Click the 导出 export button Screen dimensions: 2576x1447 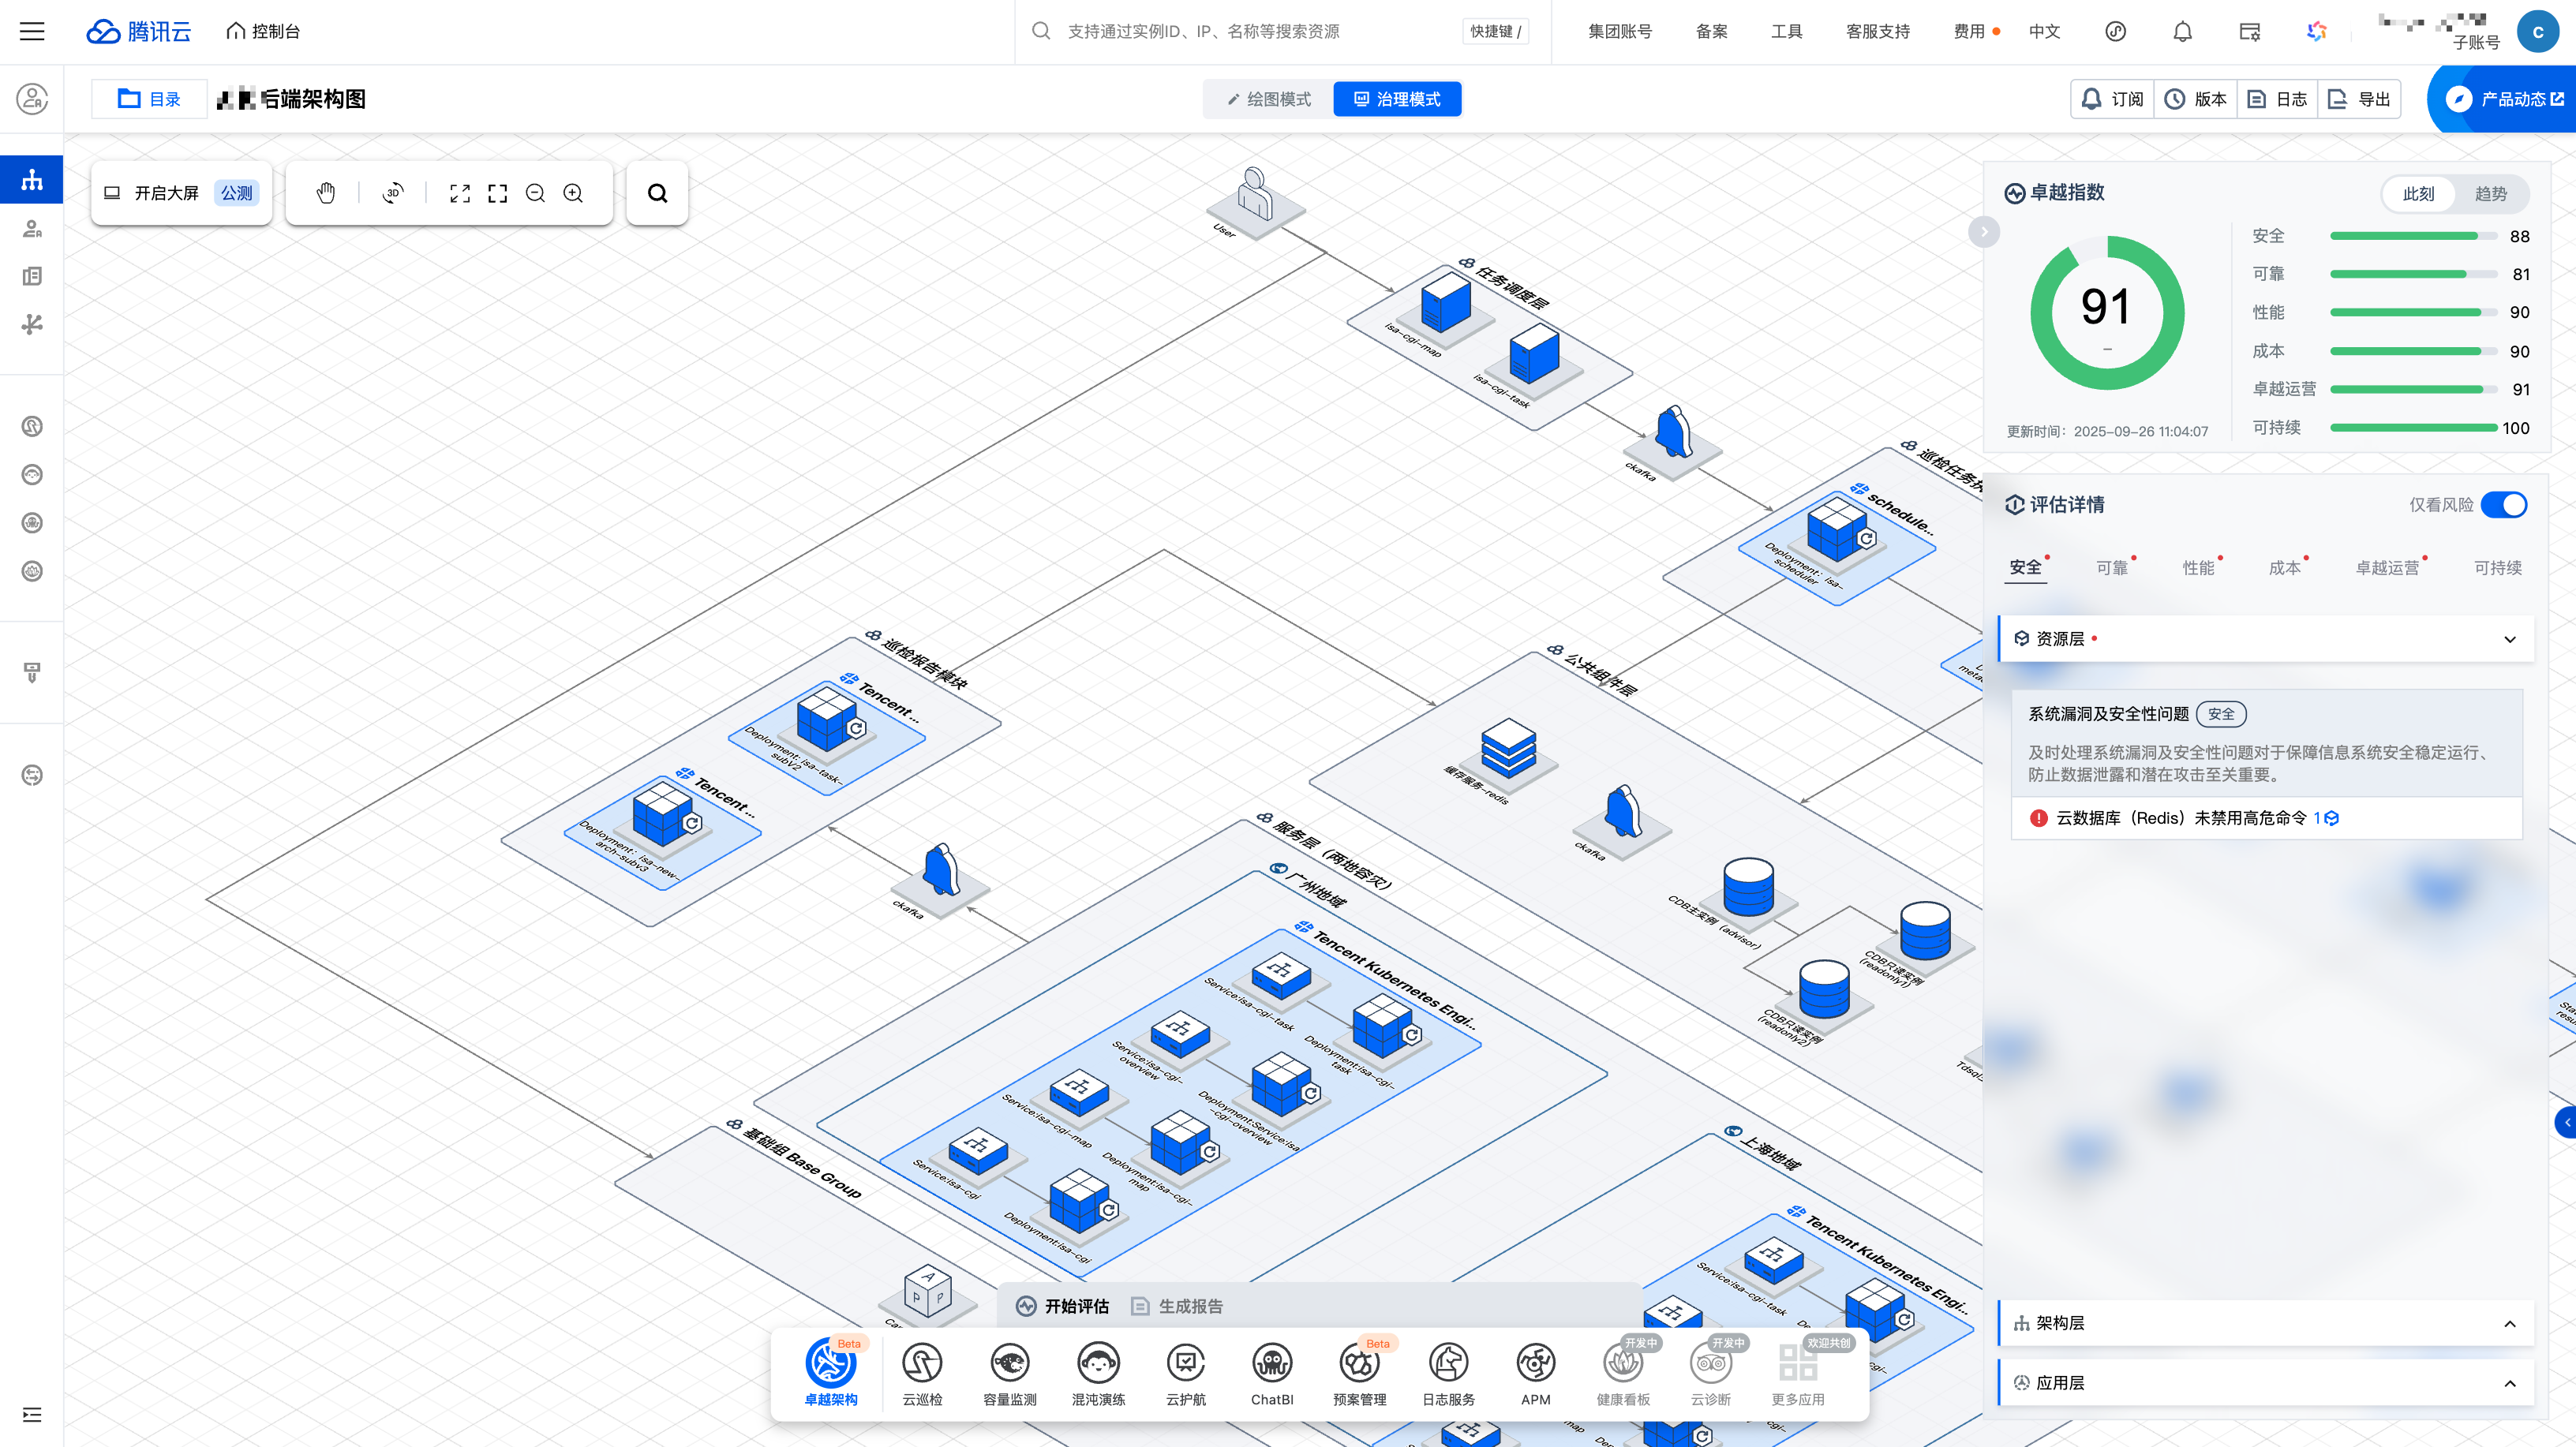tap(2360, 99)
